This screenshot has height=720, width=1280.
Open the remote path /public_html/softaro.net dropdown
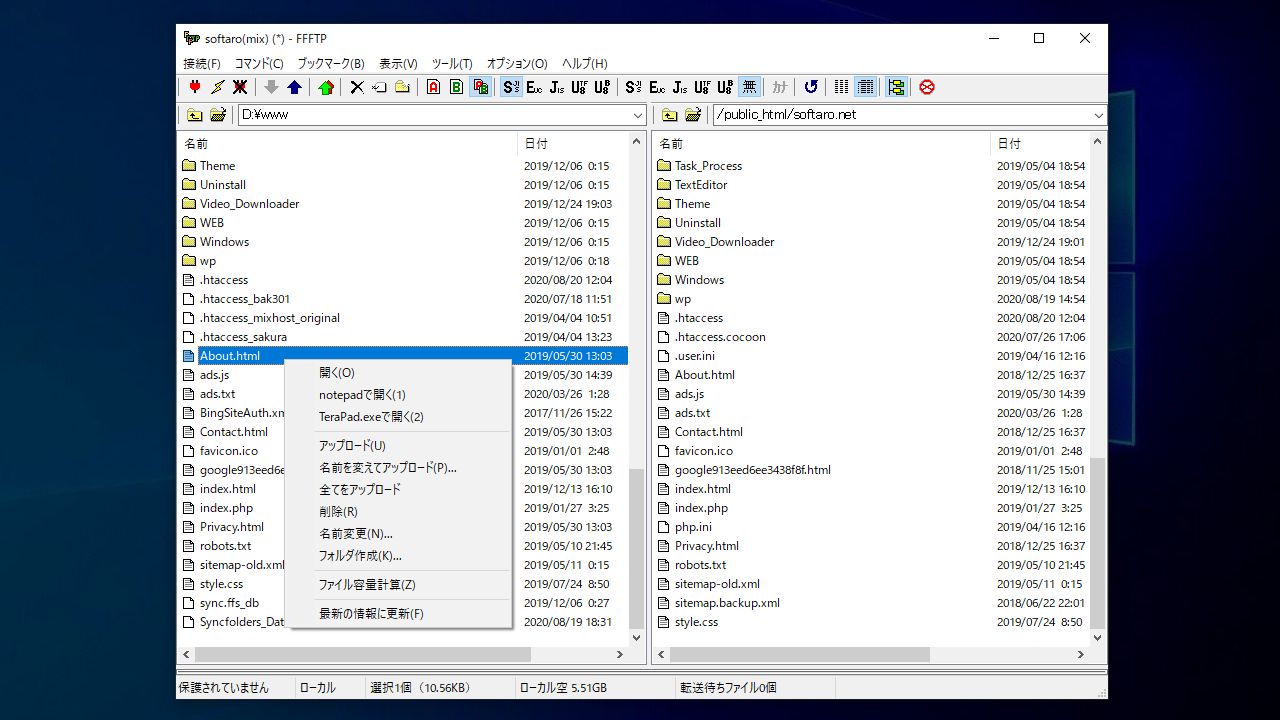point(1098,115)
